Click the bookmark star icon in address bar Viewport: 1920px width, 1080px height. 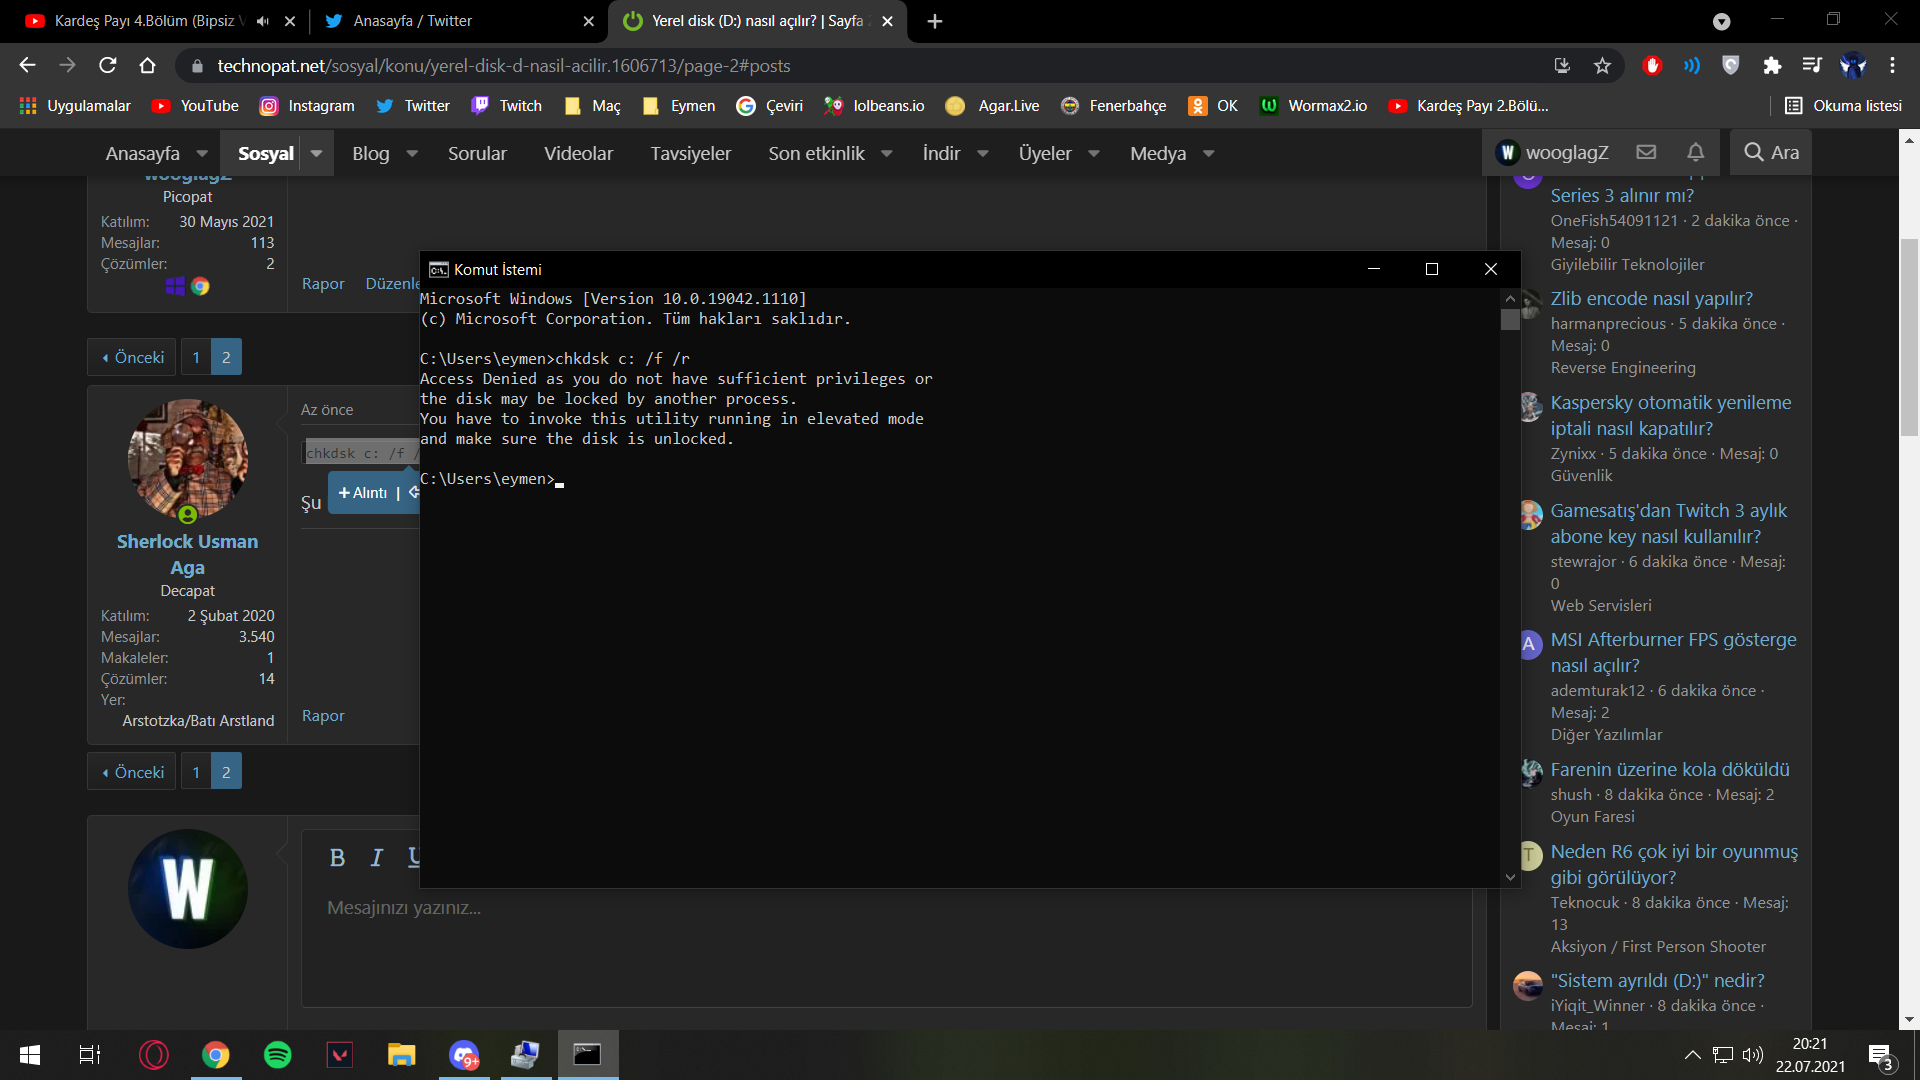click(x=1602, y=66)
